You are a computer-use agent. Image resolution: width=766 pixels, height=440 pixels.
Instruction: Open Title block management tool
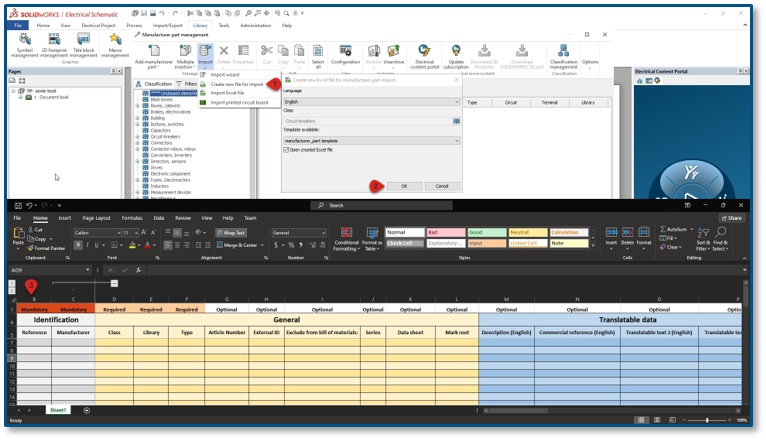coord(84,45)
